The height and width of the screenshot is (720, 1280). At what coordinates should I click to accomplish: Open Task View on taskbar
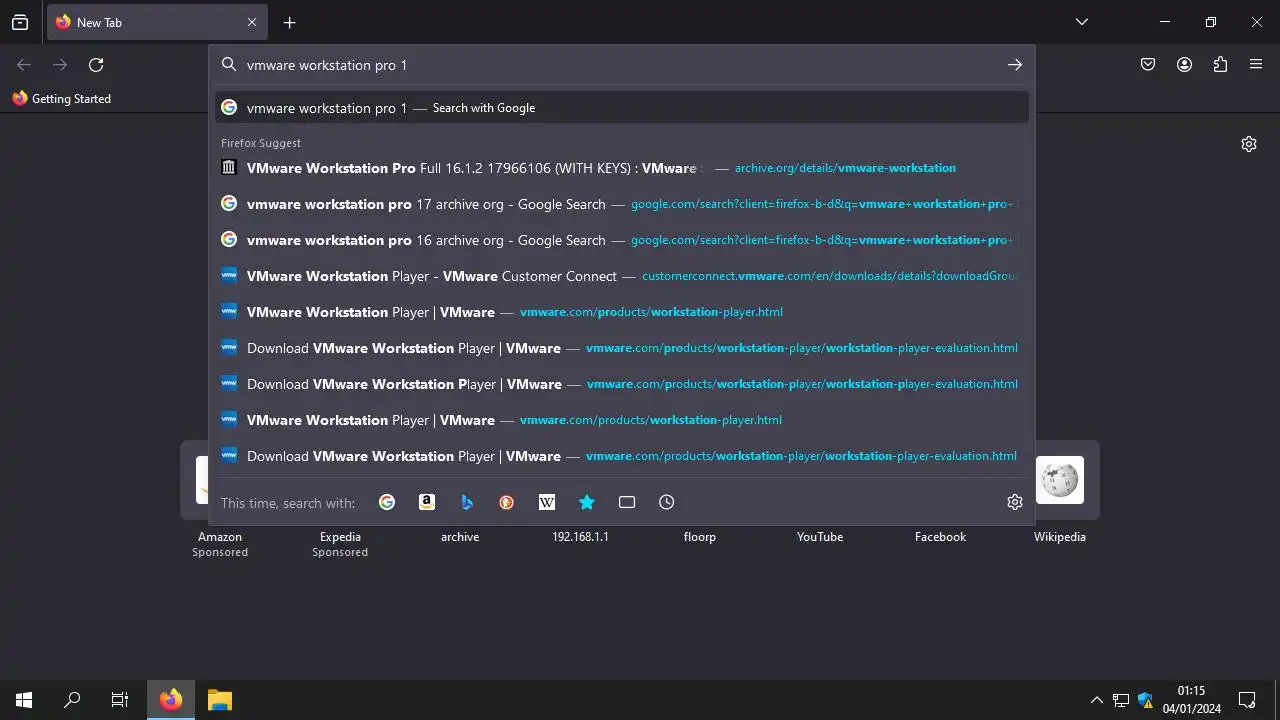(120, 700)
